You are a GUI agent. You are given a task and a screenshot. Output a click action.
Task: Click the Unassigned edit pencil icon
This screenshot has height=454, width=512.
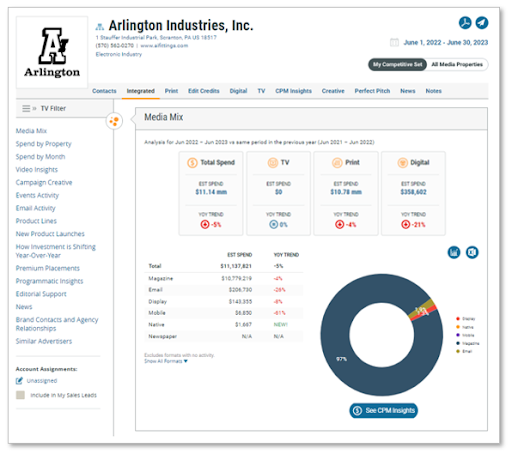(x=19, y=380)
